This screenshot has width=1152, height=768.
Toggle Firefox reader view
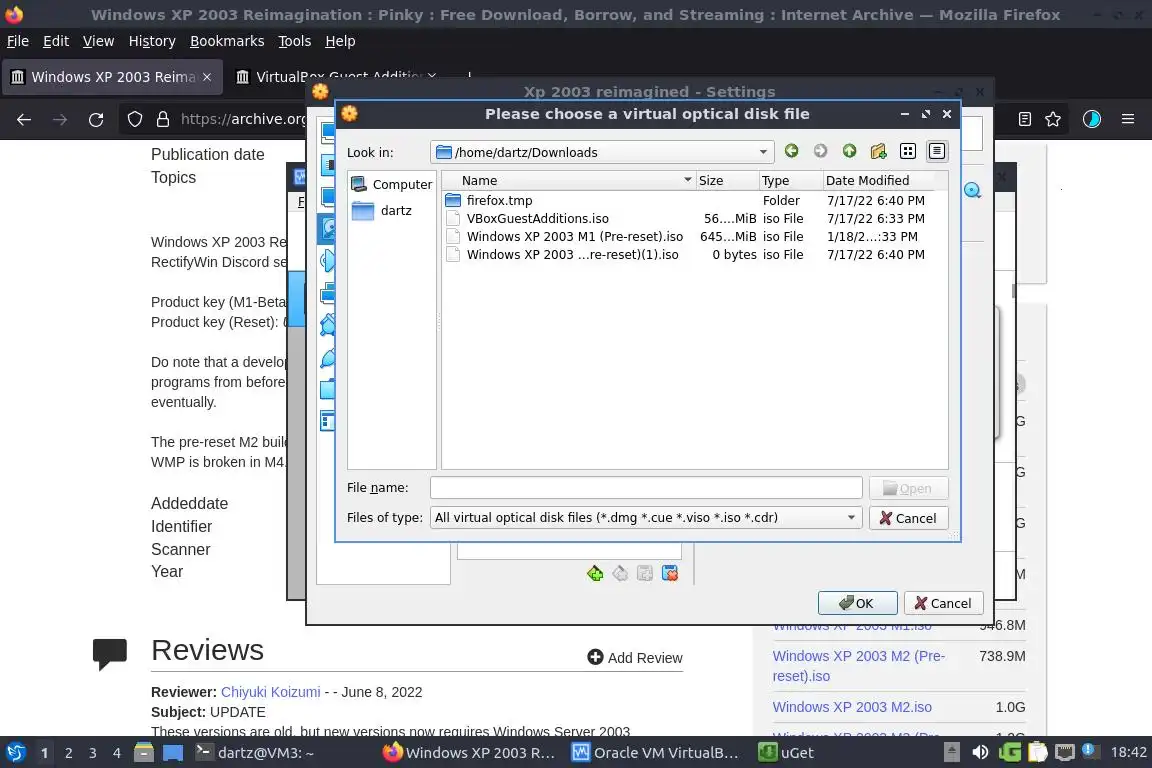[x=1025, y=119]
